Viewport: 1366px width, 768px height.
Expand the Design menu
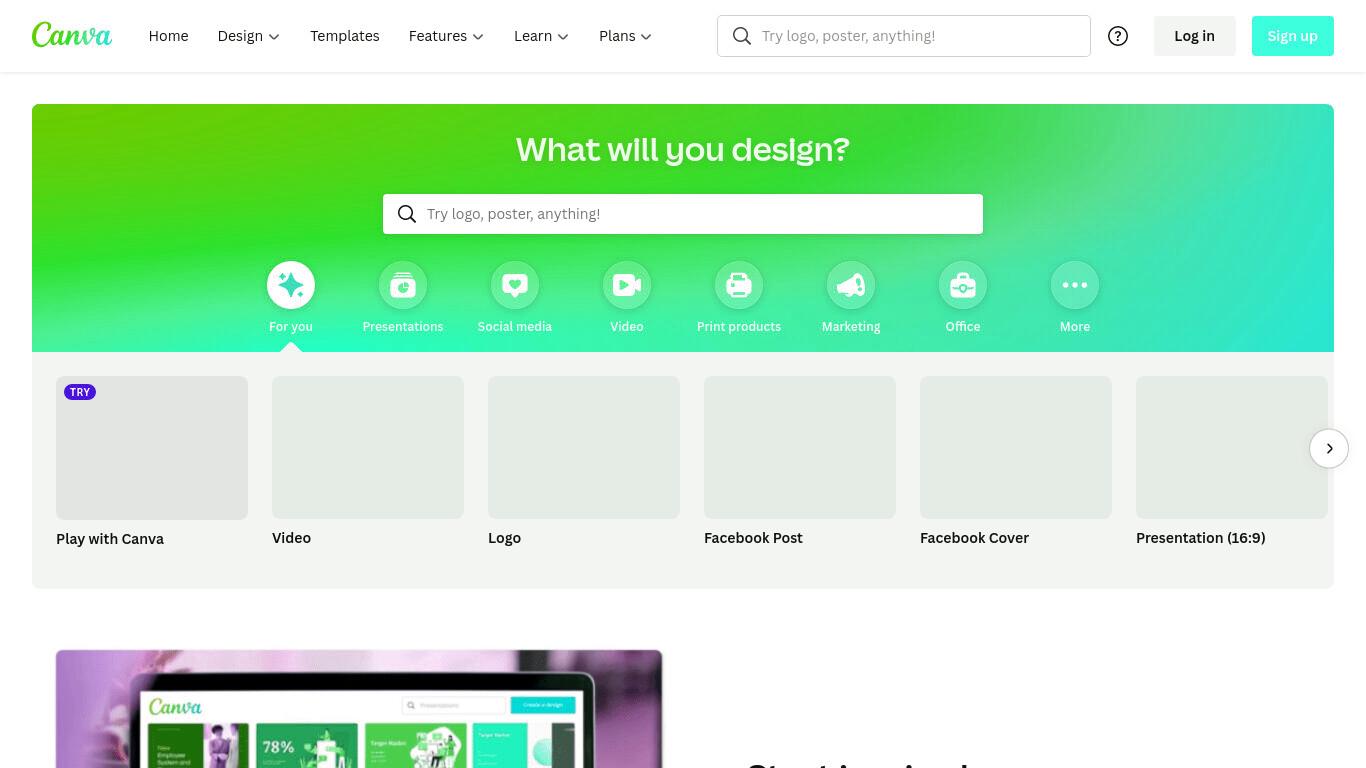[249, 36]
